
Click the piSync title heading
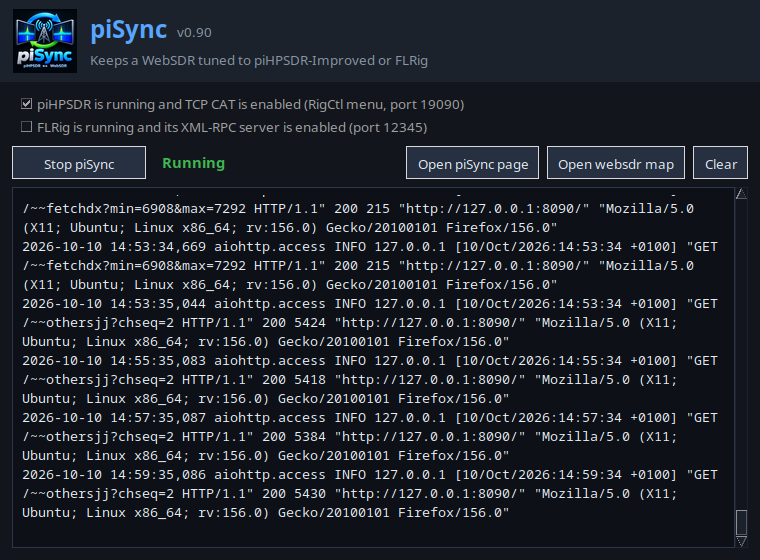(128, 30)
